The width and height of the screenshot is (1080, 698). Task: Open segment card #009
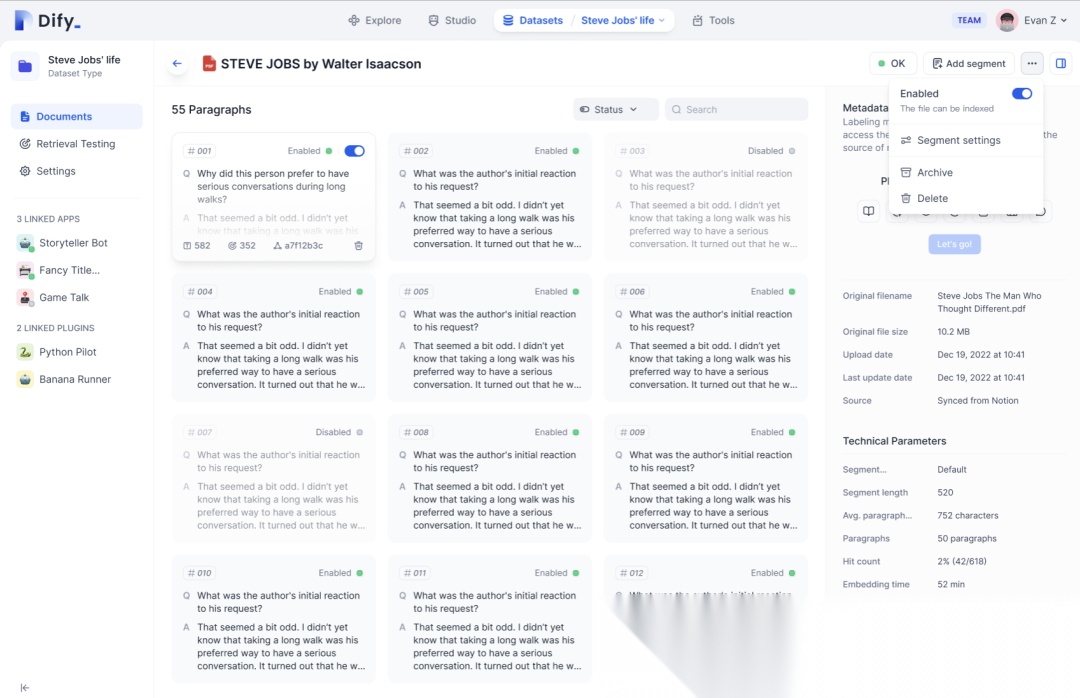coord(706,478)
